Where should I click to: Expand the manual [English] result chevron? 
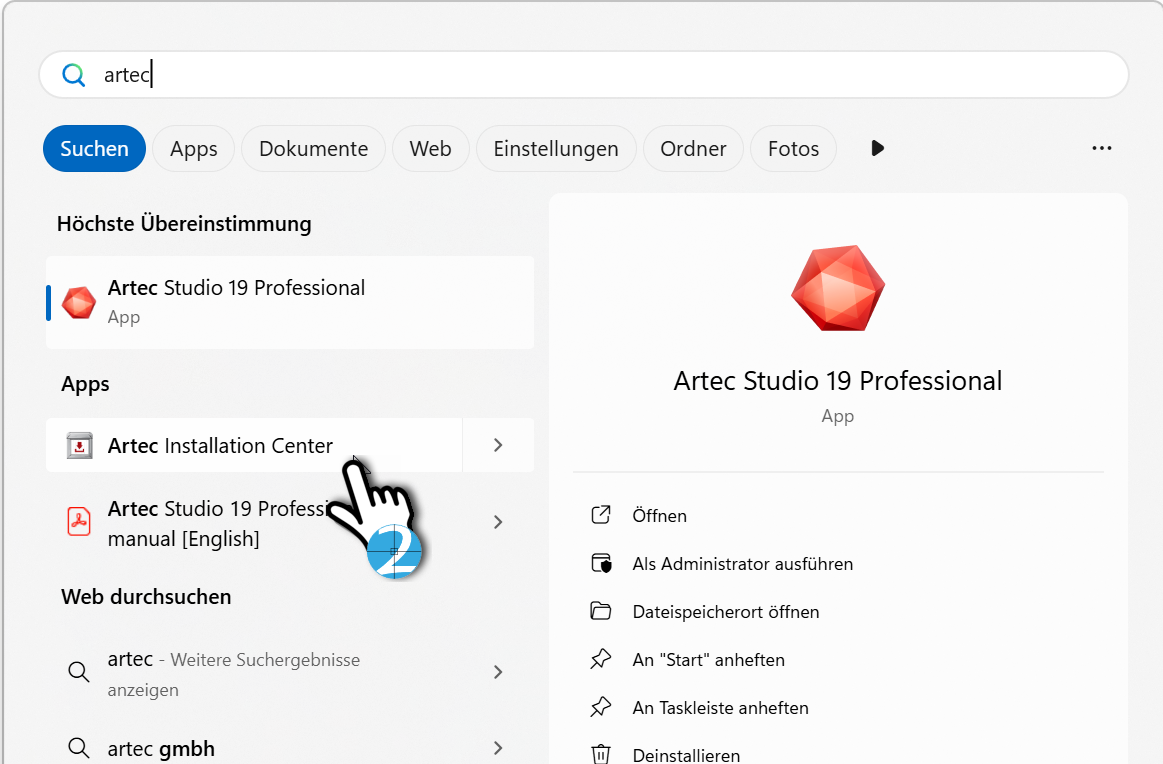coord(498,522)
